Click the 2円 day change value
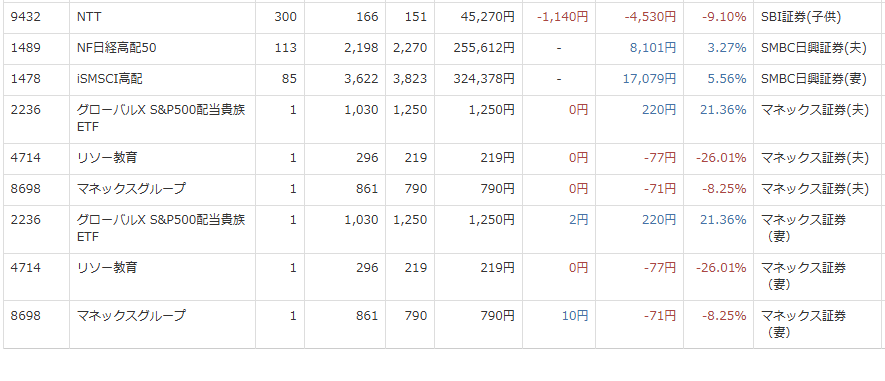Viewport: 885px width, 381px height. tap(578, 220)
